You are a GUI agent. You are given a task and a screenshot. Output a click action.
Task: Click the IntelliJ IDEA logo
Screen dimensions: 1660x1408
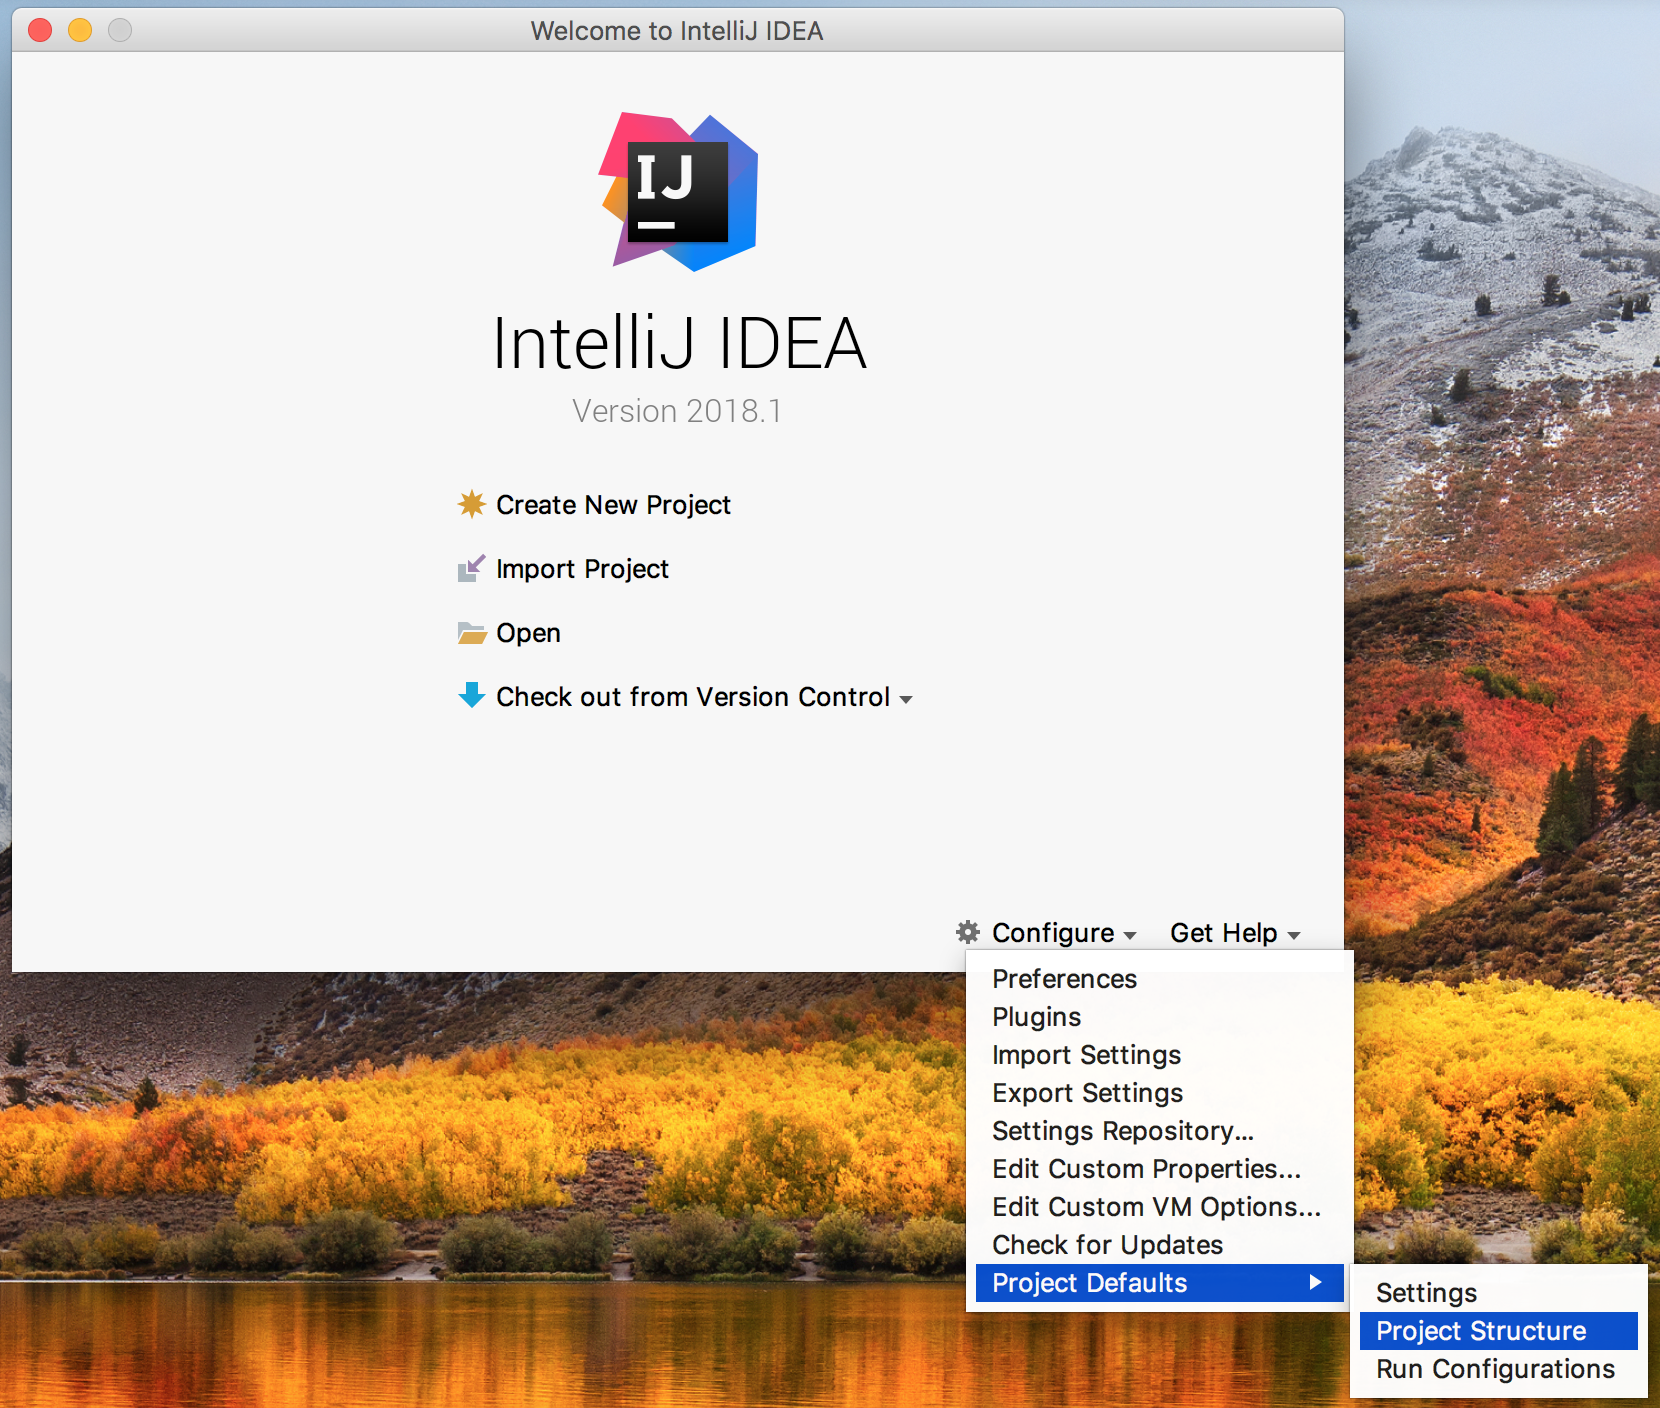(x=679, y=191)
